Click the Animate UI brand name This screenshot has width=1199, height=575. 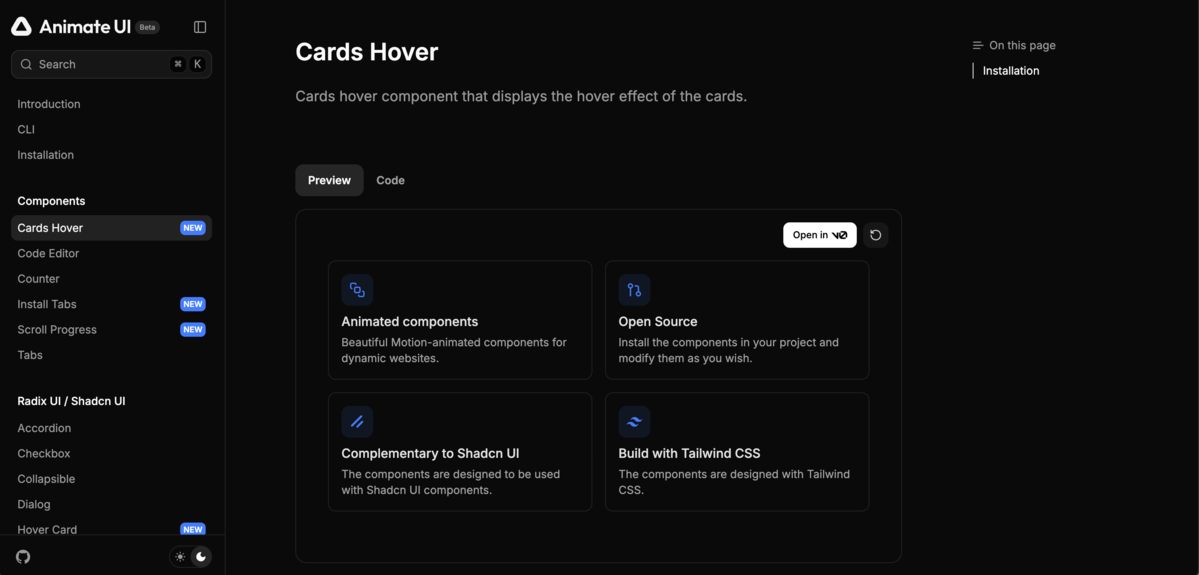pos(86,27)
